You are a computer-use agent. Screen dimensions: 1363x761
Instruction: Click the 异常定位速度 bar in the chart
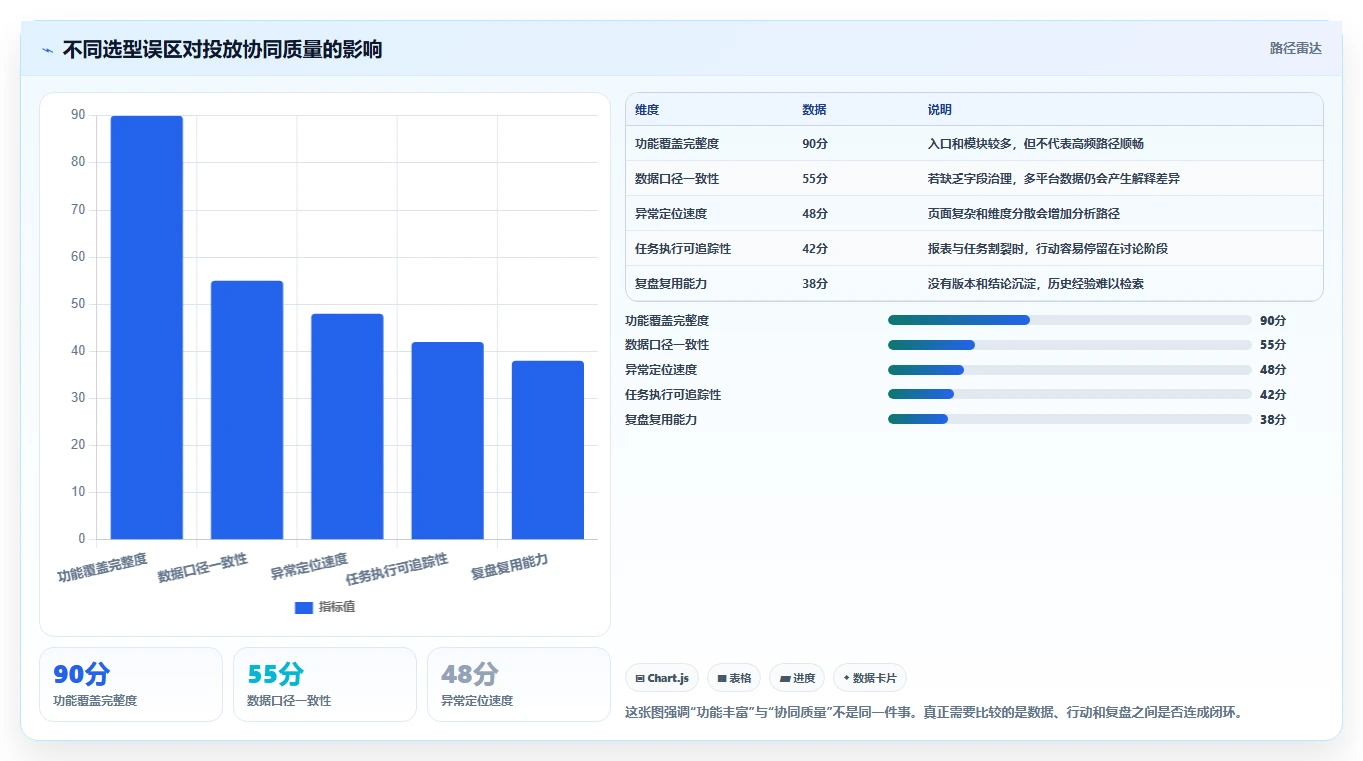[347, 426]
